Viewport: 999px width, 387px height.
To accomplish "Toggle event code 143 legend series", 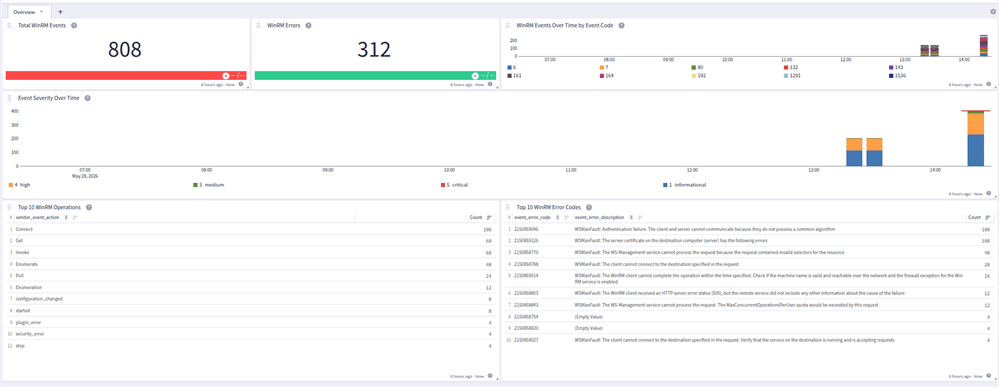I will (x=896, y=67).
